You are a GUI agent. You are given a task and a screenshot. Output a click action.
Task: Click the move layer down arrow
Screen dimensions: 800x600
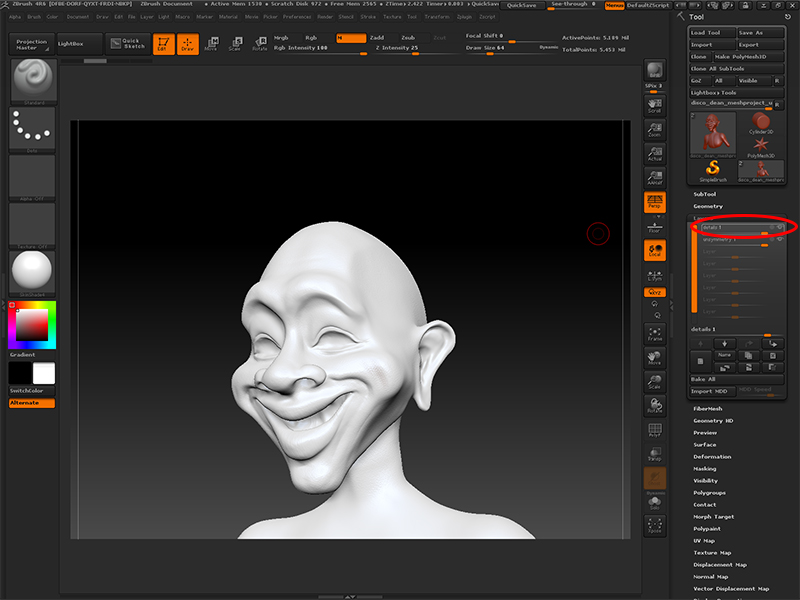(x=724, y=343)
